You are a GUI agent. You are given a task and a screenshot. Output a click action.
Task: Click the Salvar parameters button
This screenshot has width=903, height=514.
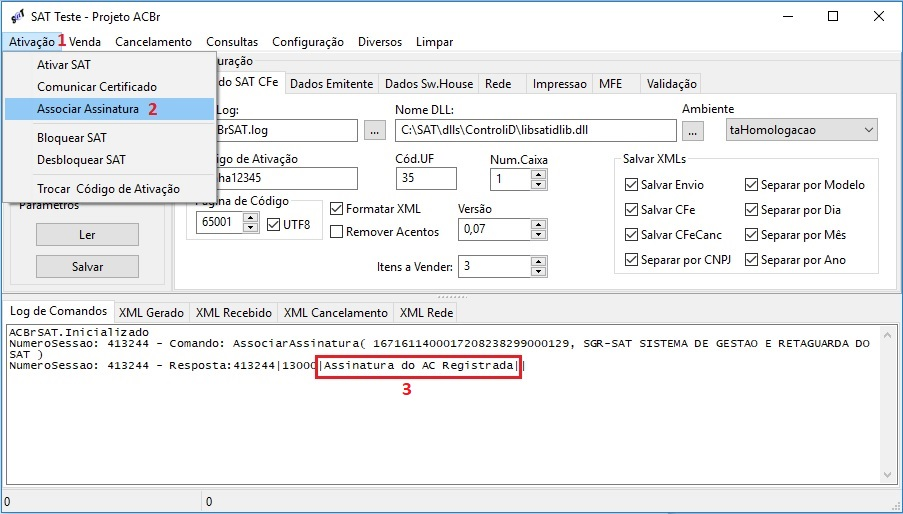click(88, 267)
